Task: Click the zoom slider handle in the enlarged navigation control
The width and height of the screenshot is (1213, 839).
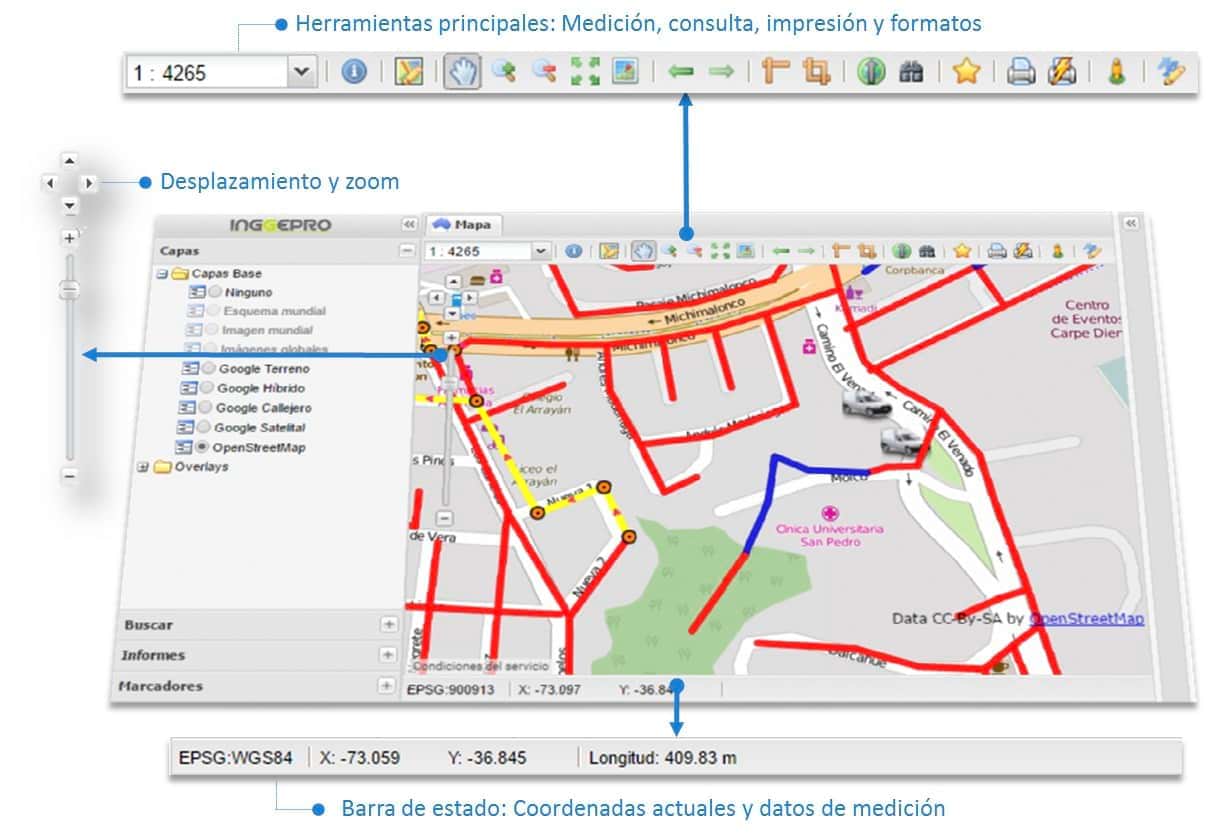Action: (x=69, y=289)
